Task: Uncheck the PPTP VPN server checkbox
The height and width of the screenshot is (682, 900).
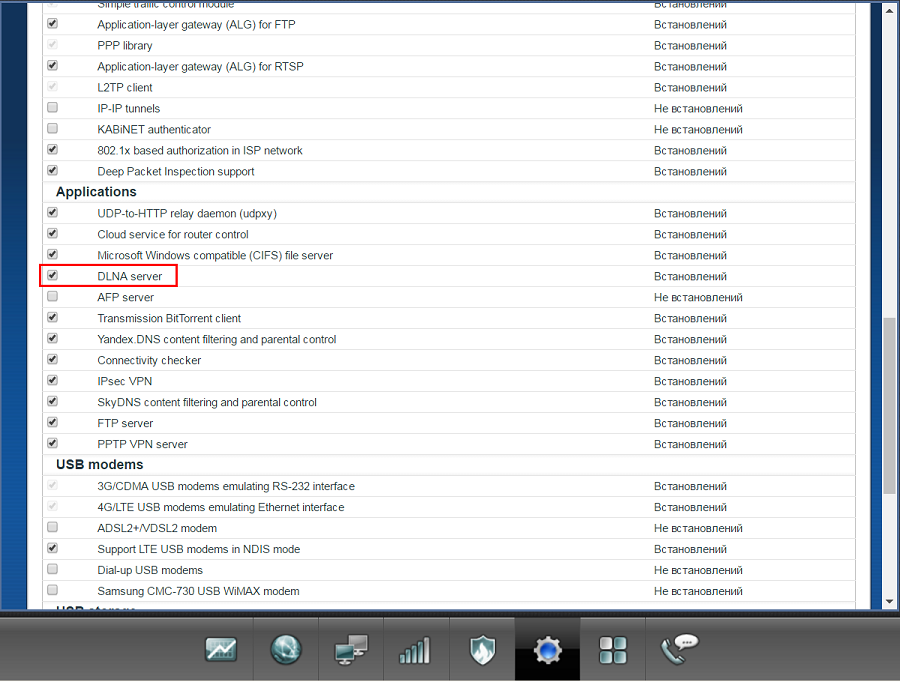Action: pos(52,443)
